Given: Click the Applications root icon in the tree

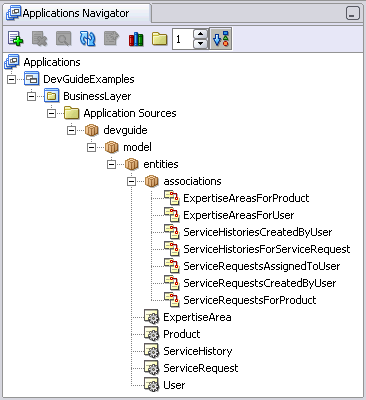Looking at the screenshot, I should [12, 62].
